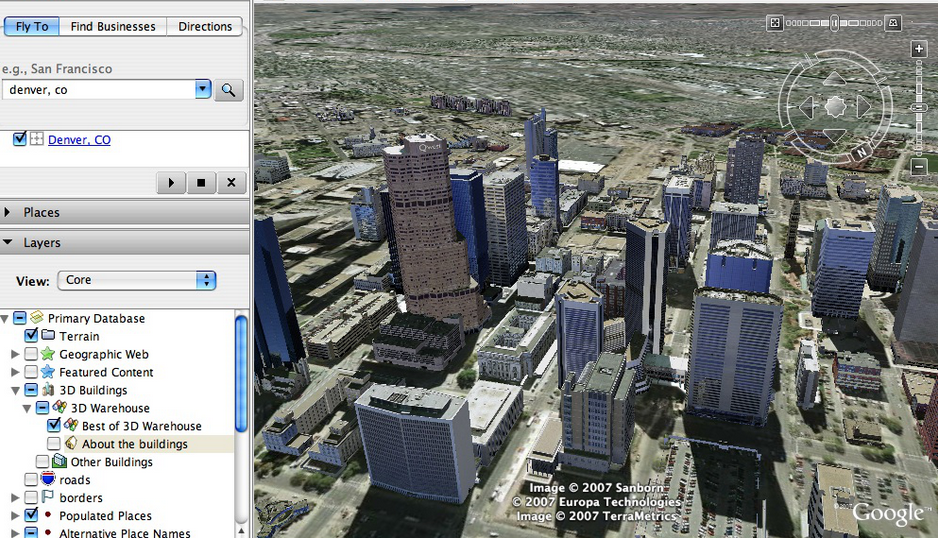Expand the Featured Content tree node

15,372
